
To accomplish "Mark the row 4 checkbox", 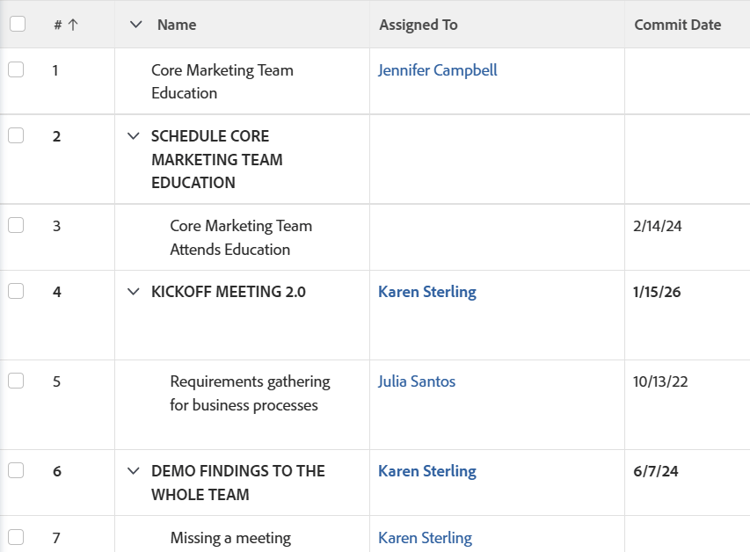I will [16, 292].
